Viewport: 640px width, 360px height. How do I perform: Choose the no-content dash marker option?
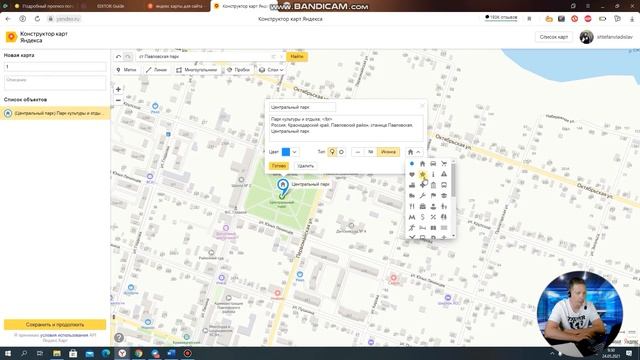tap(358, 152)
